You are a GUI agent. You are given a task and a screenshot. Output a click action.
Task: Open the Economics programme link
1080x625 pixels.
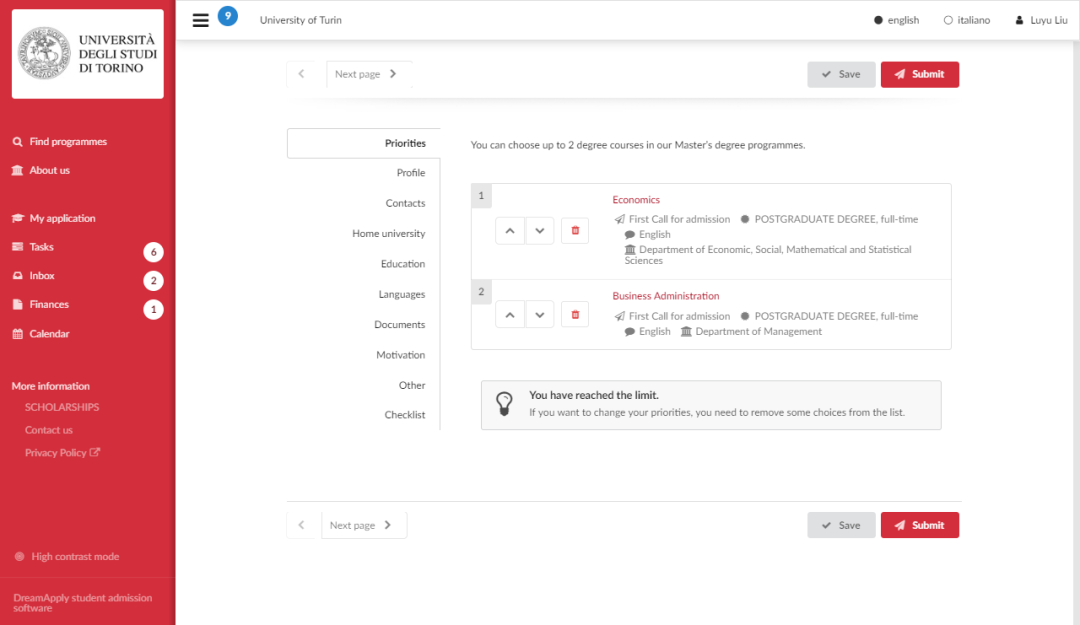(636, 200)
